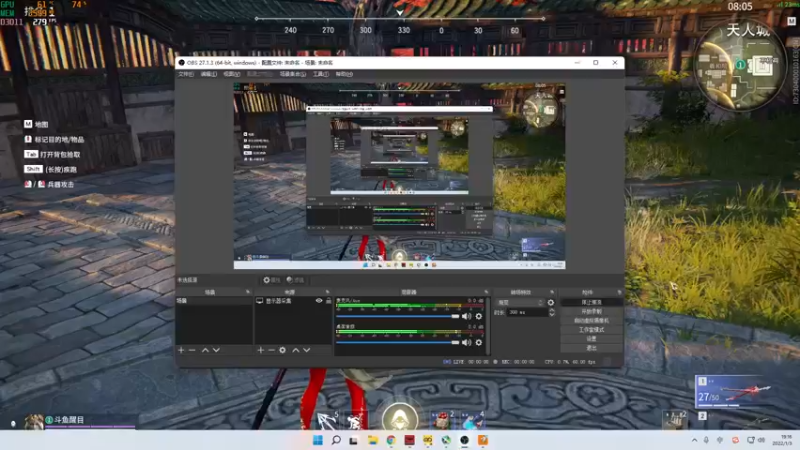Click the 属性 Properties button above sources
Image resolution: width=800 pixels, height=450 pixels.
(271, 280)
